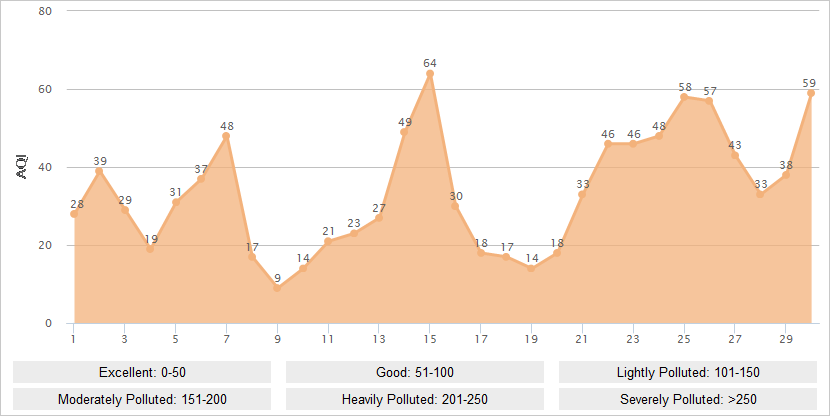Click the x-axis label 29
Viewport: 830px width, 416px height.
pyautogui.click(x=786, y=339)
